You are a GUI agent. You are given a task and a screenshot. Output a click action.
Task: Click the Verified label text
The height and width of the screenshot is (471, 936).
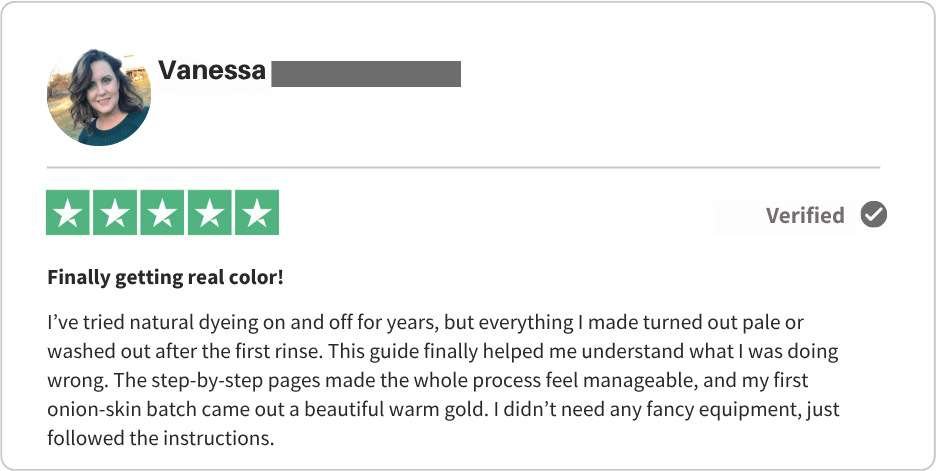[805, 216]
